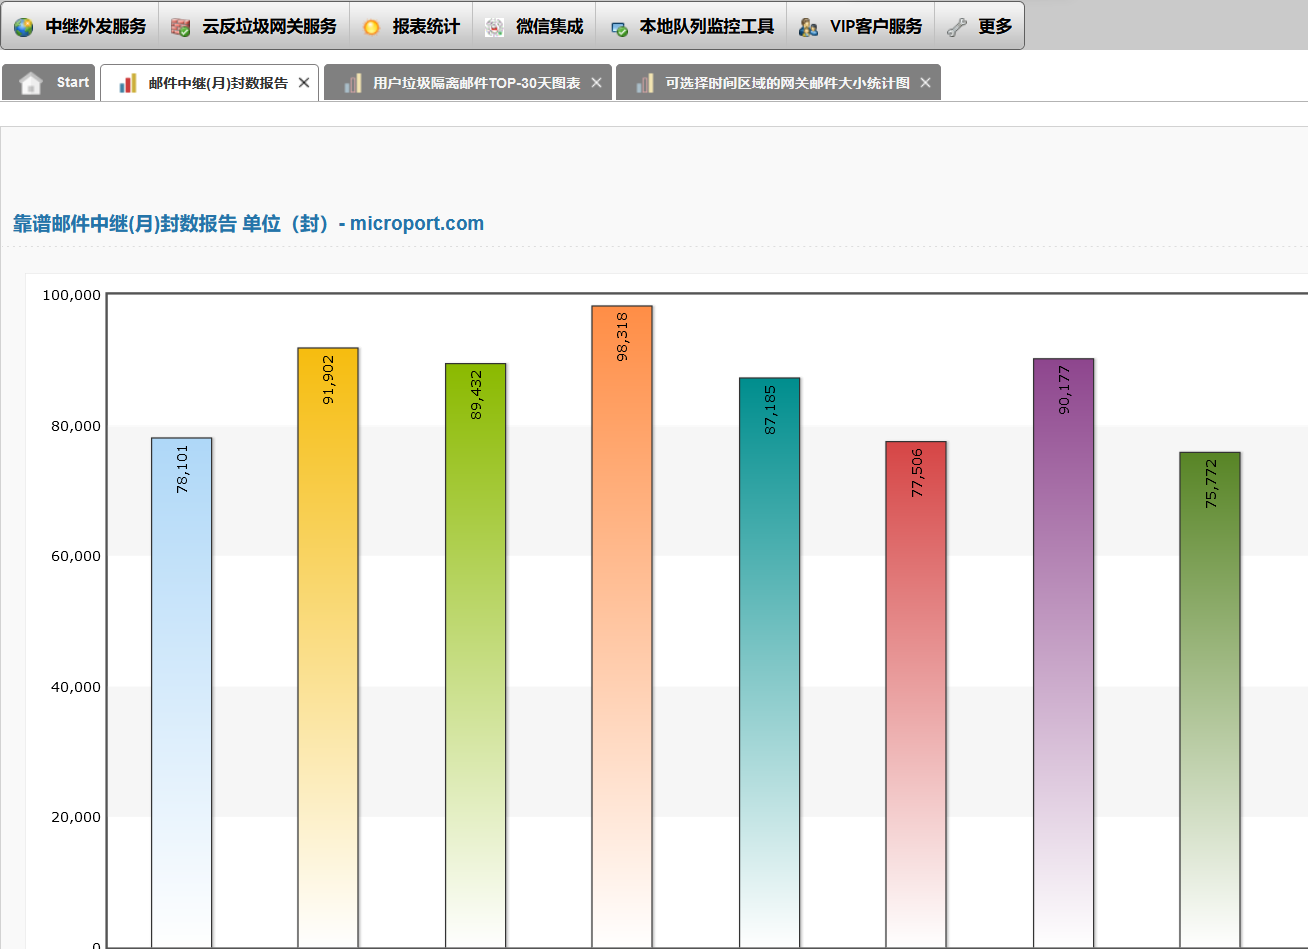Screen dimensions: 1308x949
Task: Switch to the 可选择时间区域的网关邮件大小统计图 tab
Action: coord(787,83)
